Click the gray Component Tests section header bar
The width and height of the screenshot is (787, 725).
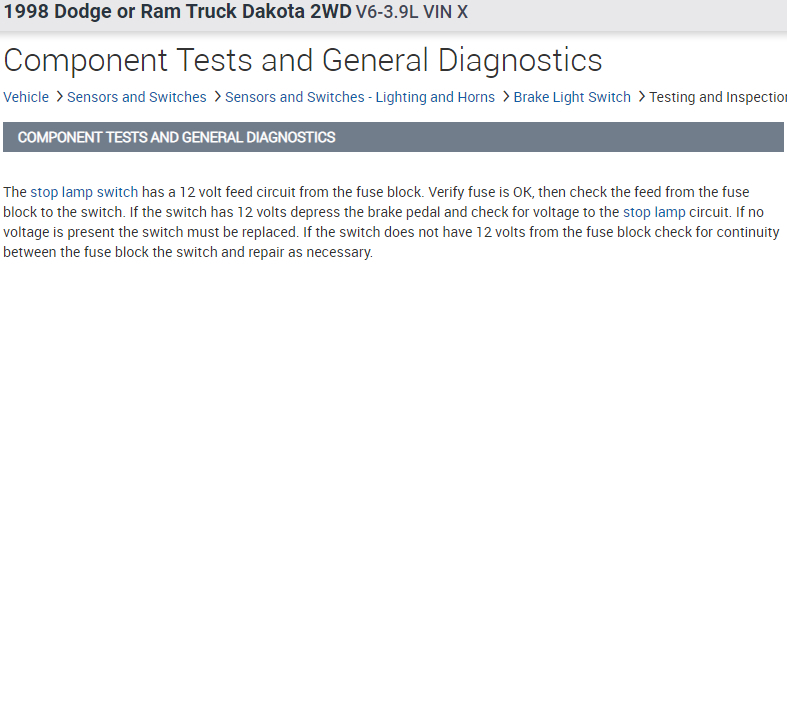tap(393, 137)
